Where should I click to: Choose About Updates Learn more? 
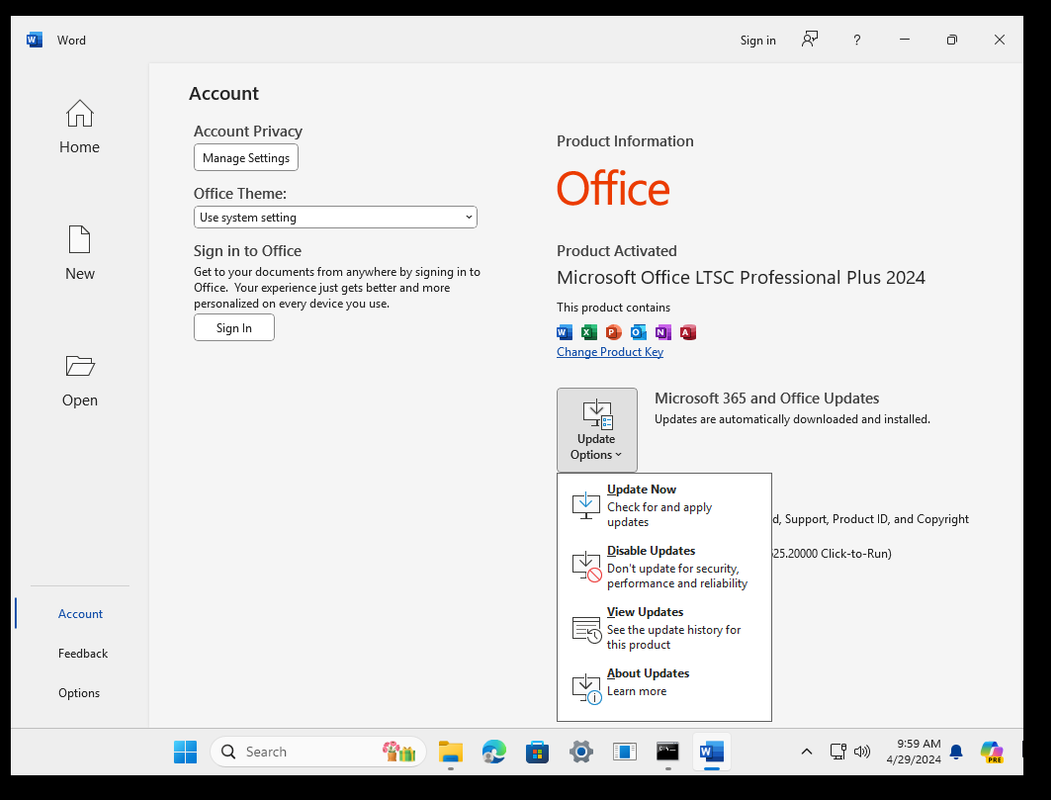point(664,689)
